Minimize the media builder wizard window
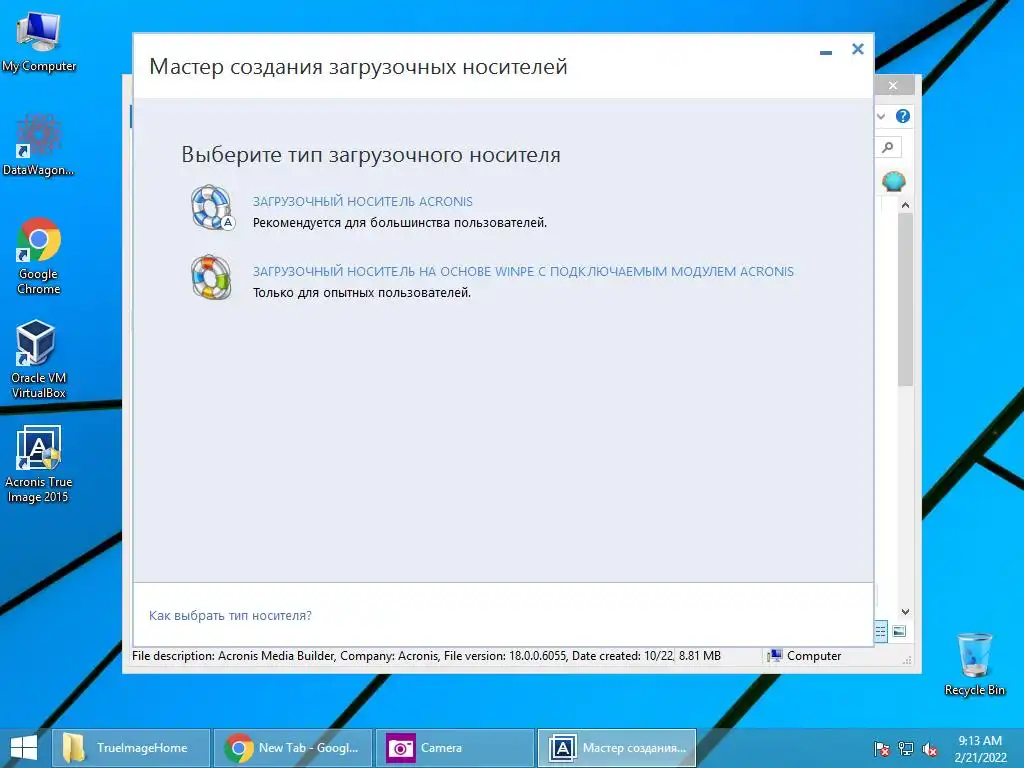This screenshot has width=1024, height=768. click(x=825, y=52)
